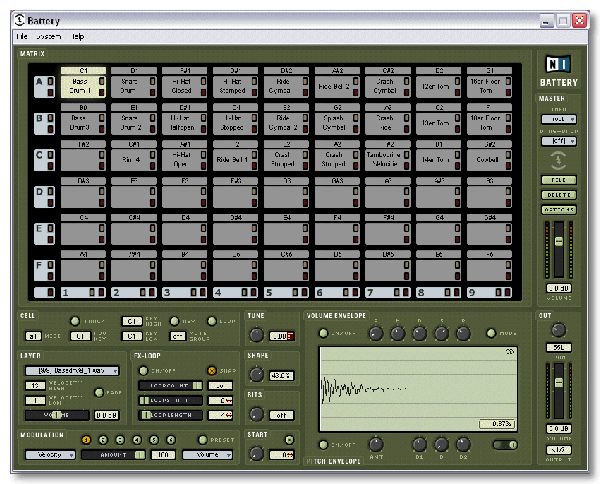
Task: Click the Master volume fader
Action: [x=559, y=249]
